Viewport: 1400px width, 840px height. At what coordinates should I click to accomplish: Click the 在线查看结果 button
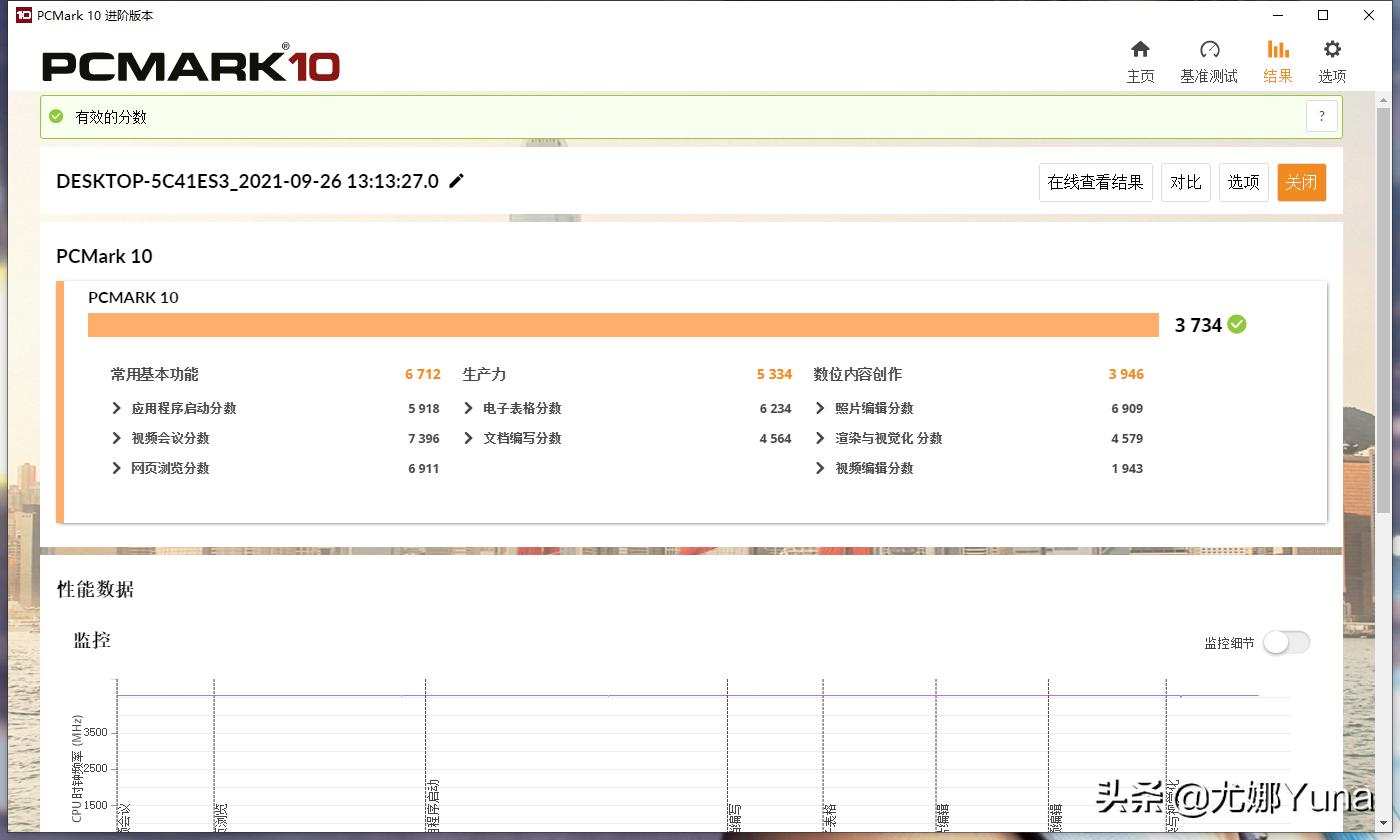(1095, 182)
